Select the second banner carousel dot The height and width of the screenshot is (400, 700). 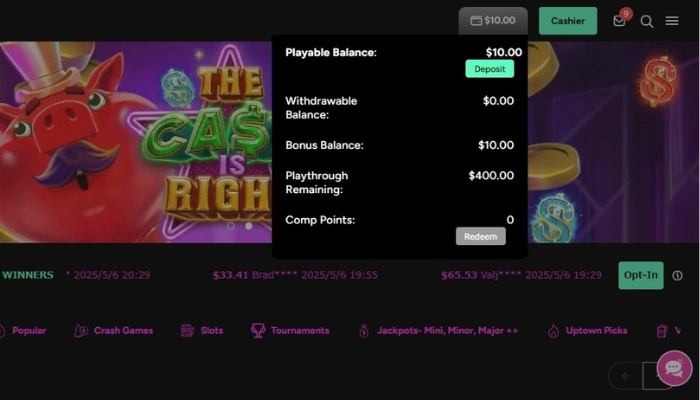(x=249, y=226)
